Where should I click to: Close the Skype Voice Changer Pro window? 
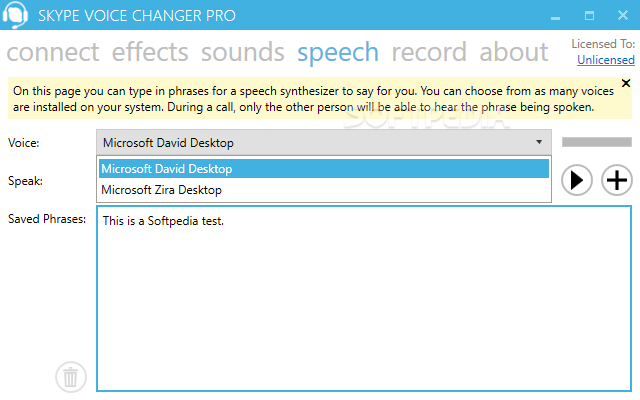tap(623, 16)
